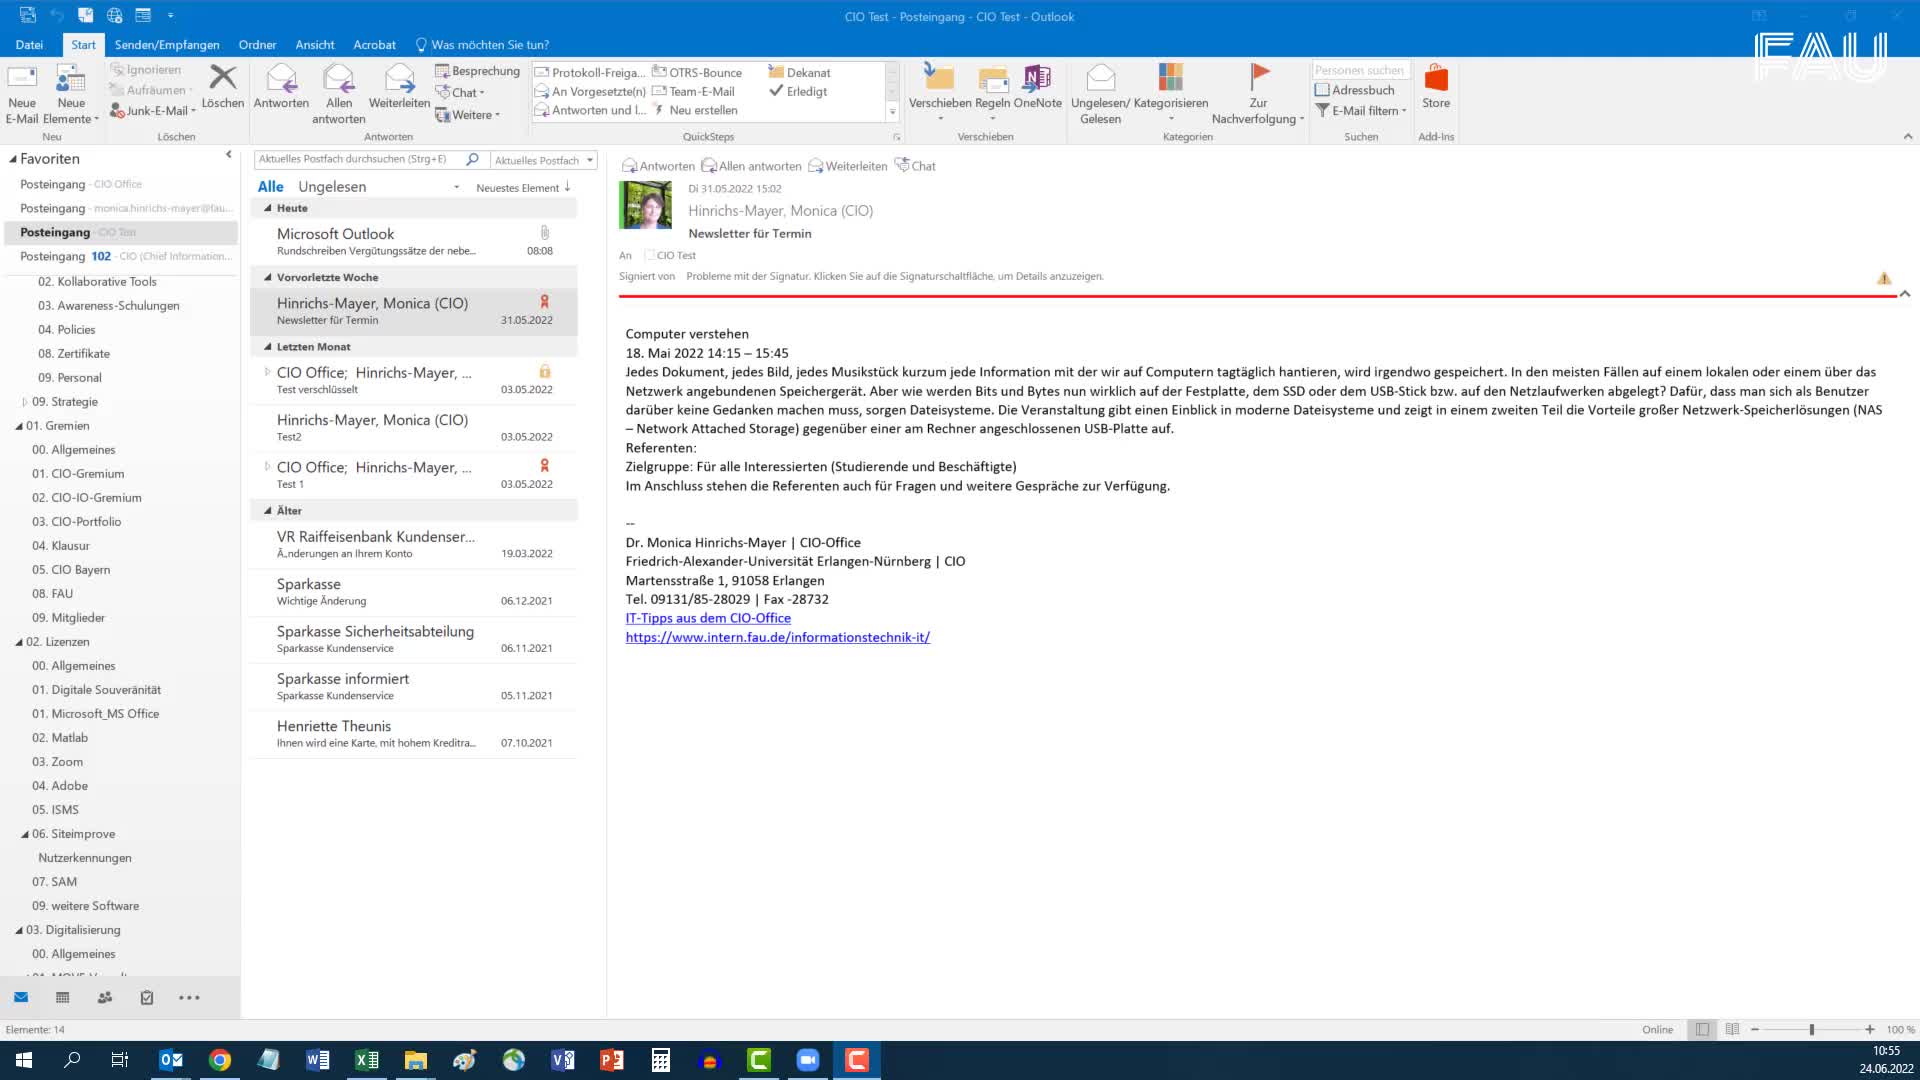Click the Store add-in icon
The height and width of the screenshot is (1080, 1920).
(1435, 86)
